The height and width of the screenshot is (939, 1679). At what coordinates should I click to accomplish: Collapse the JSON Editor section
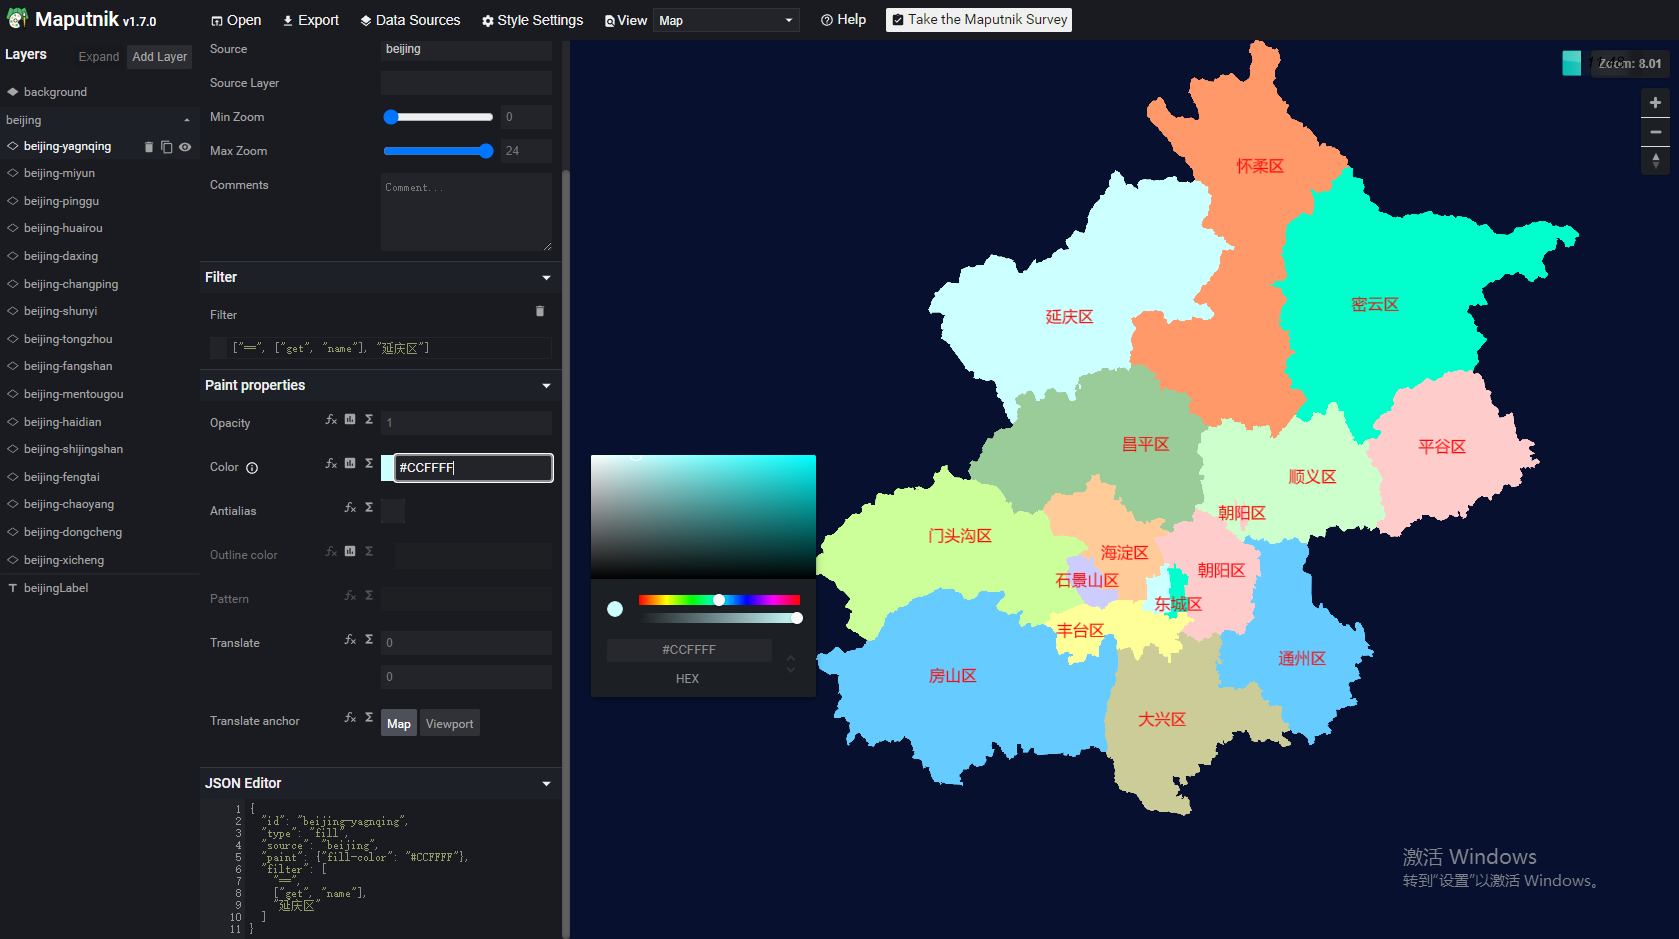pyautogui.click(x=546, y=783)
